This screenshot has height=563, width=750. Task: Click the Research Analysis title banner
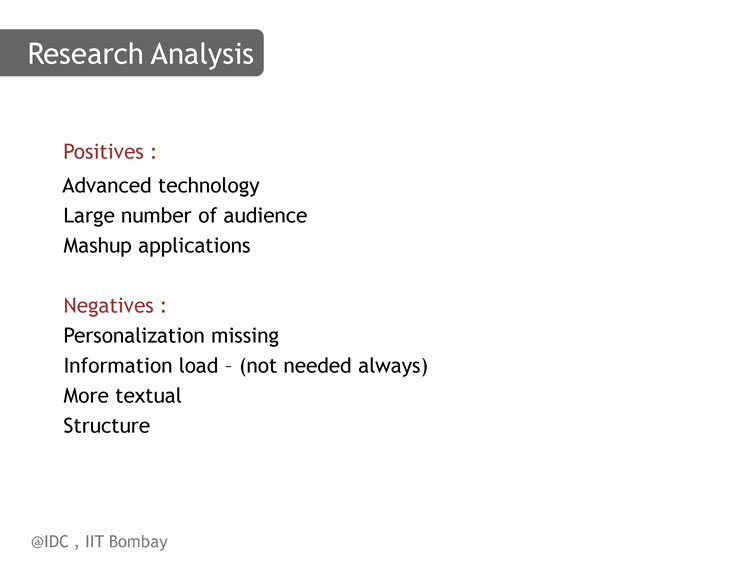(132, 53)
